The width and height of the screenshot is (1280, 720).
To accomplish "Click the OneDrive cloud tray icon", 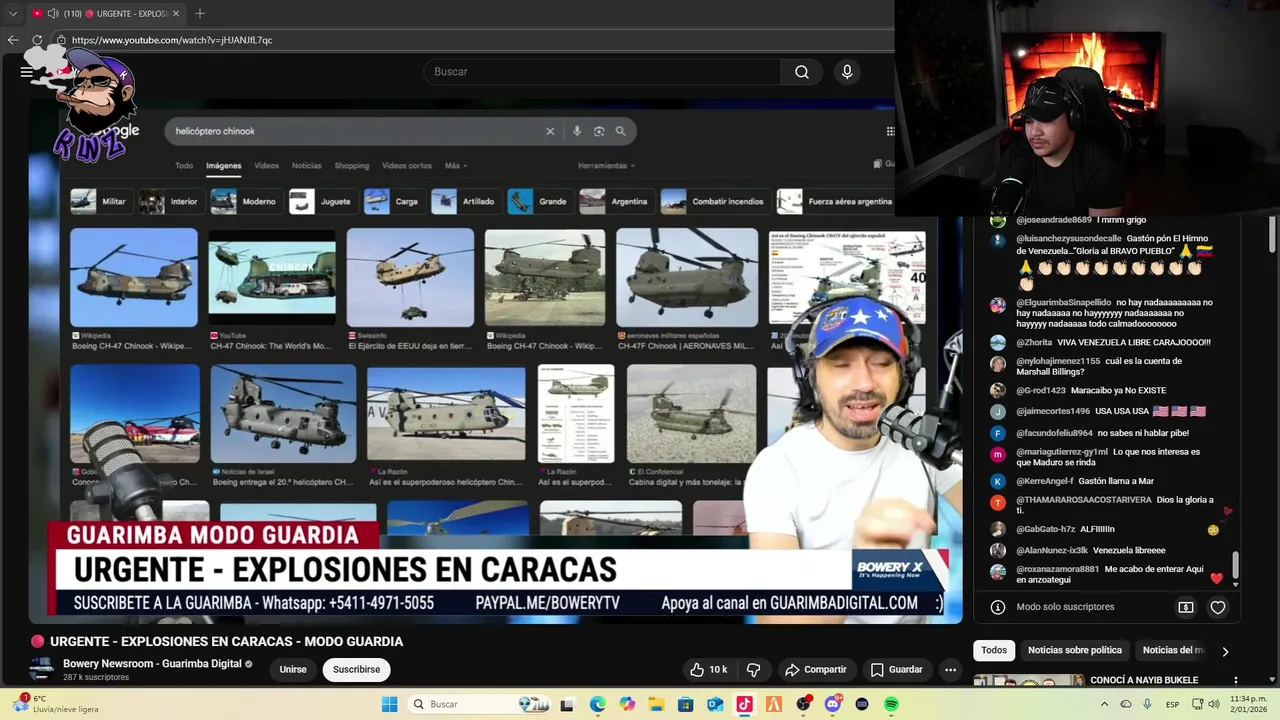I will click(x=1126, y=704).
